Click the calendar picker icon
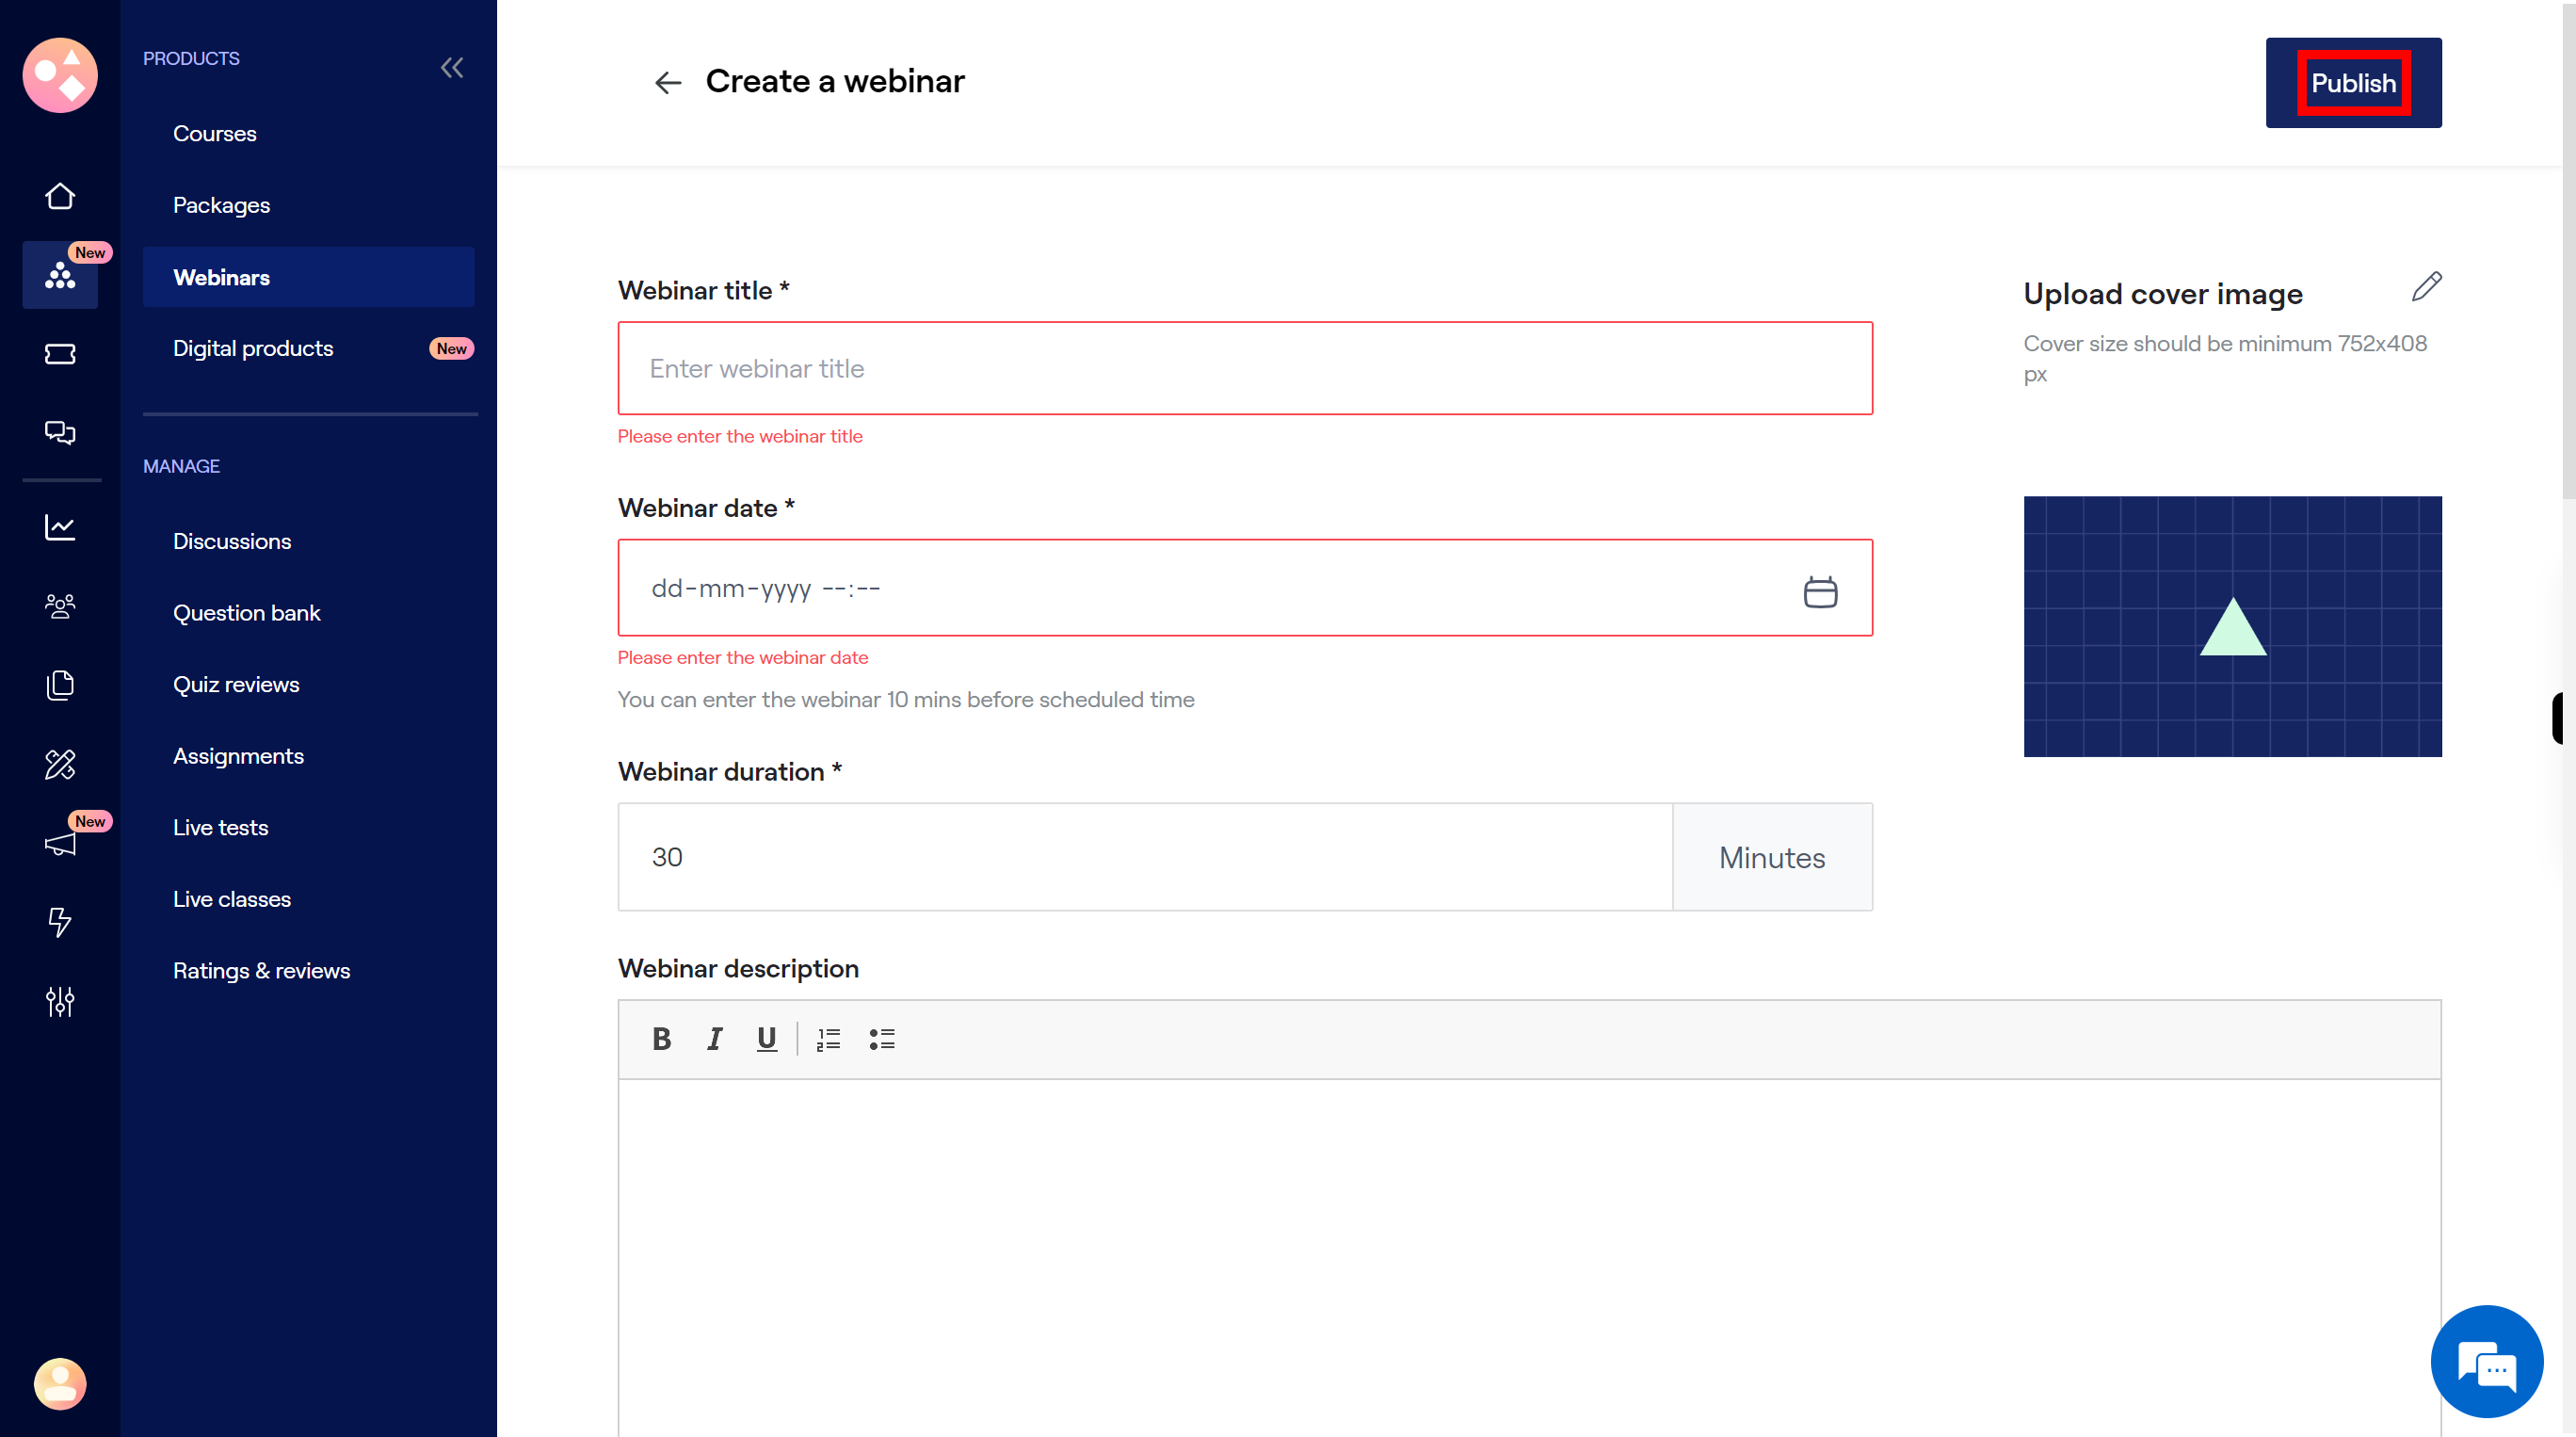The image size is (2576, 1437). [1819, 589]
